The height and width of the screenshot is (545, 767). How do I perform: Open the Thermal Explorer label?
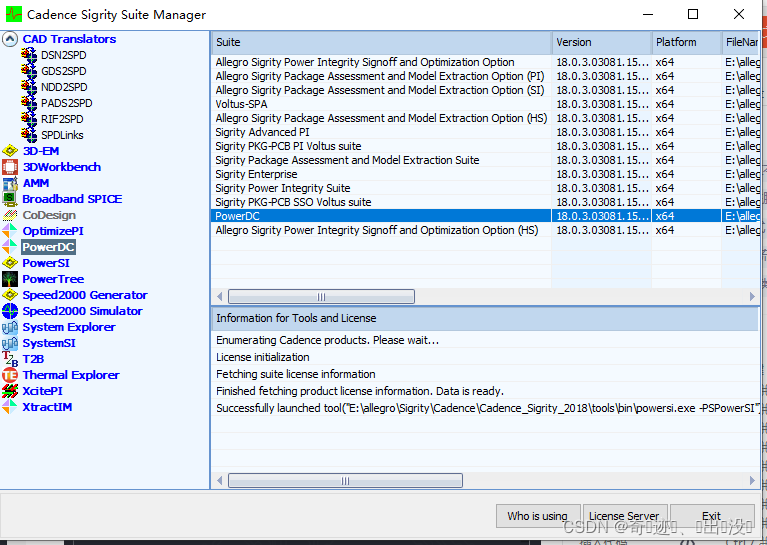71,375
